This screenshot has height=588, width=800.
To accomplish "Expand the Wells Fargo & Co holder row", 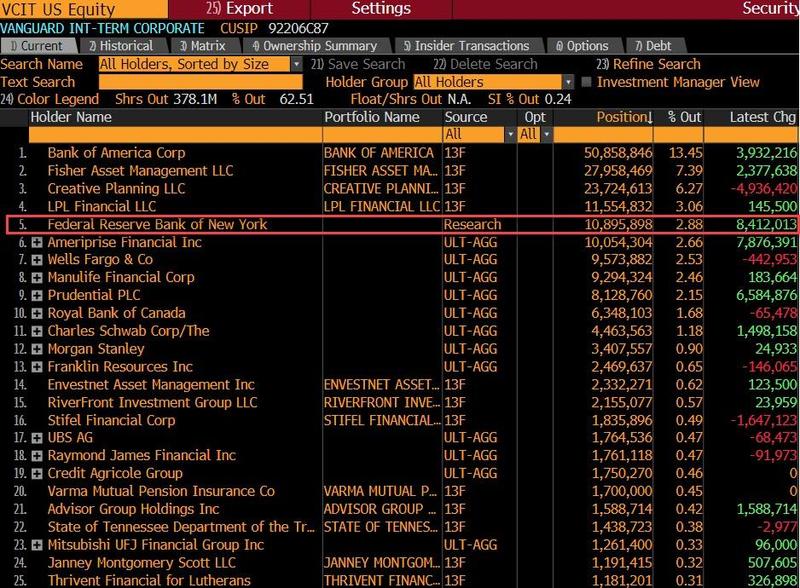I will (x=37, y=260).
